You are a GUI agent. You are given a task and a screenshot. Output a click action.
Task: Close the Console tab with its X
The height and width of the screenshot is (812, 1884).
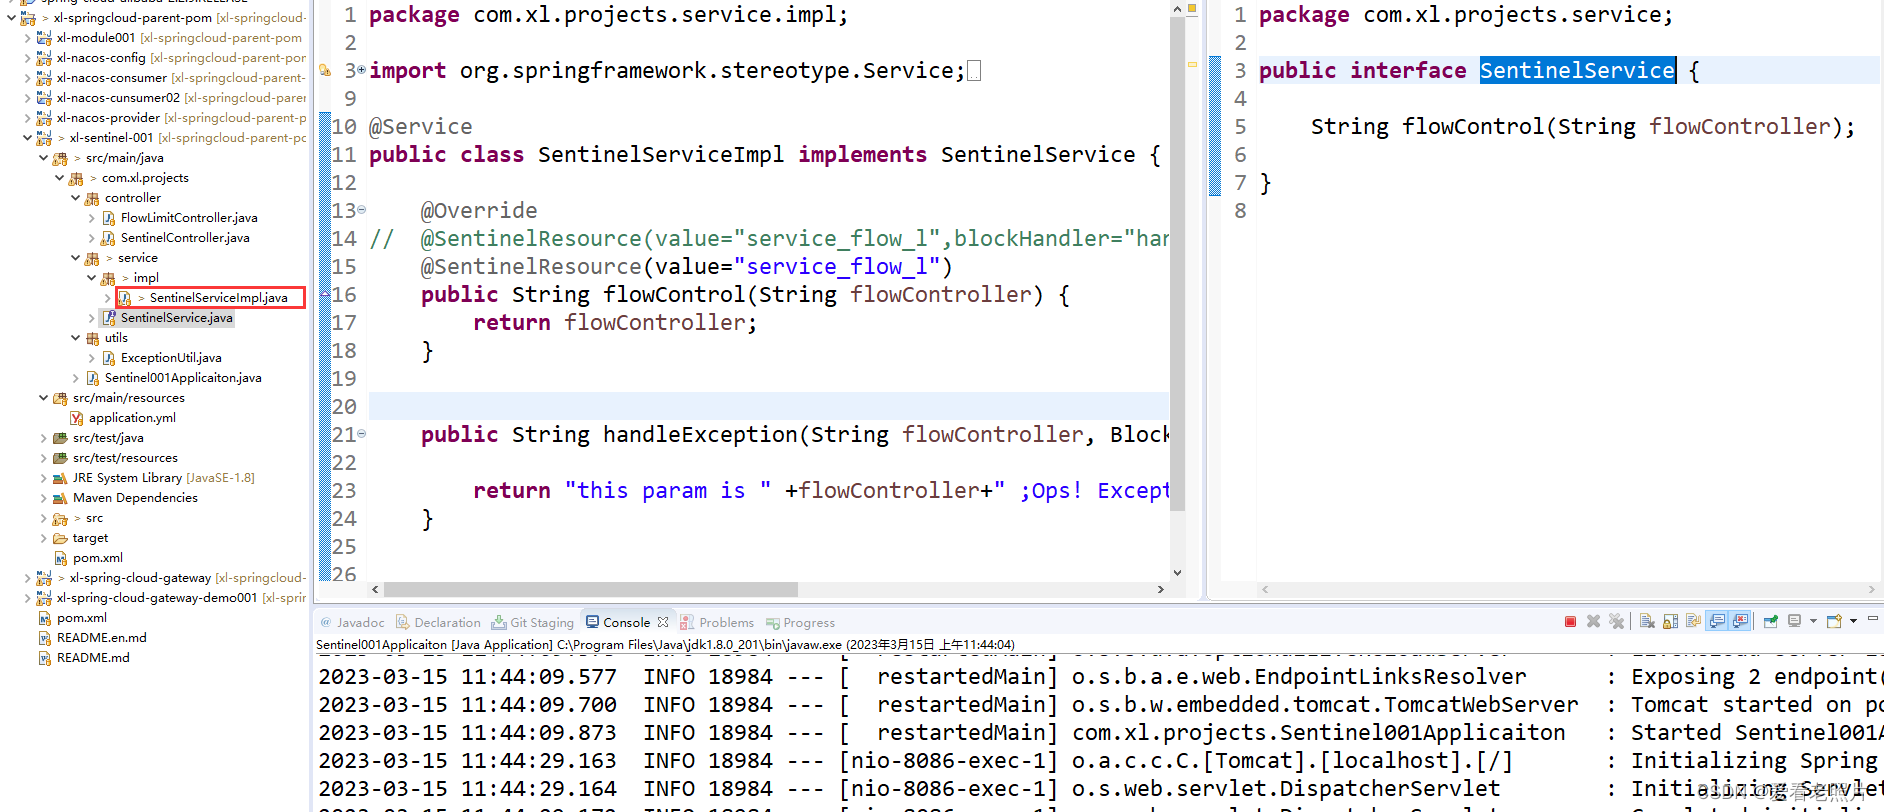click(663, 622)
